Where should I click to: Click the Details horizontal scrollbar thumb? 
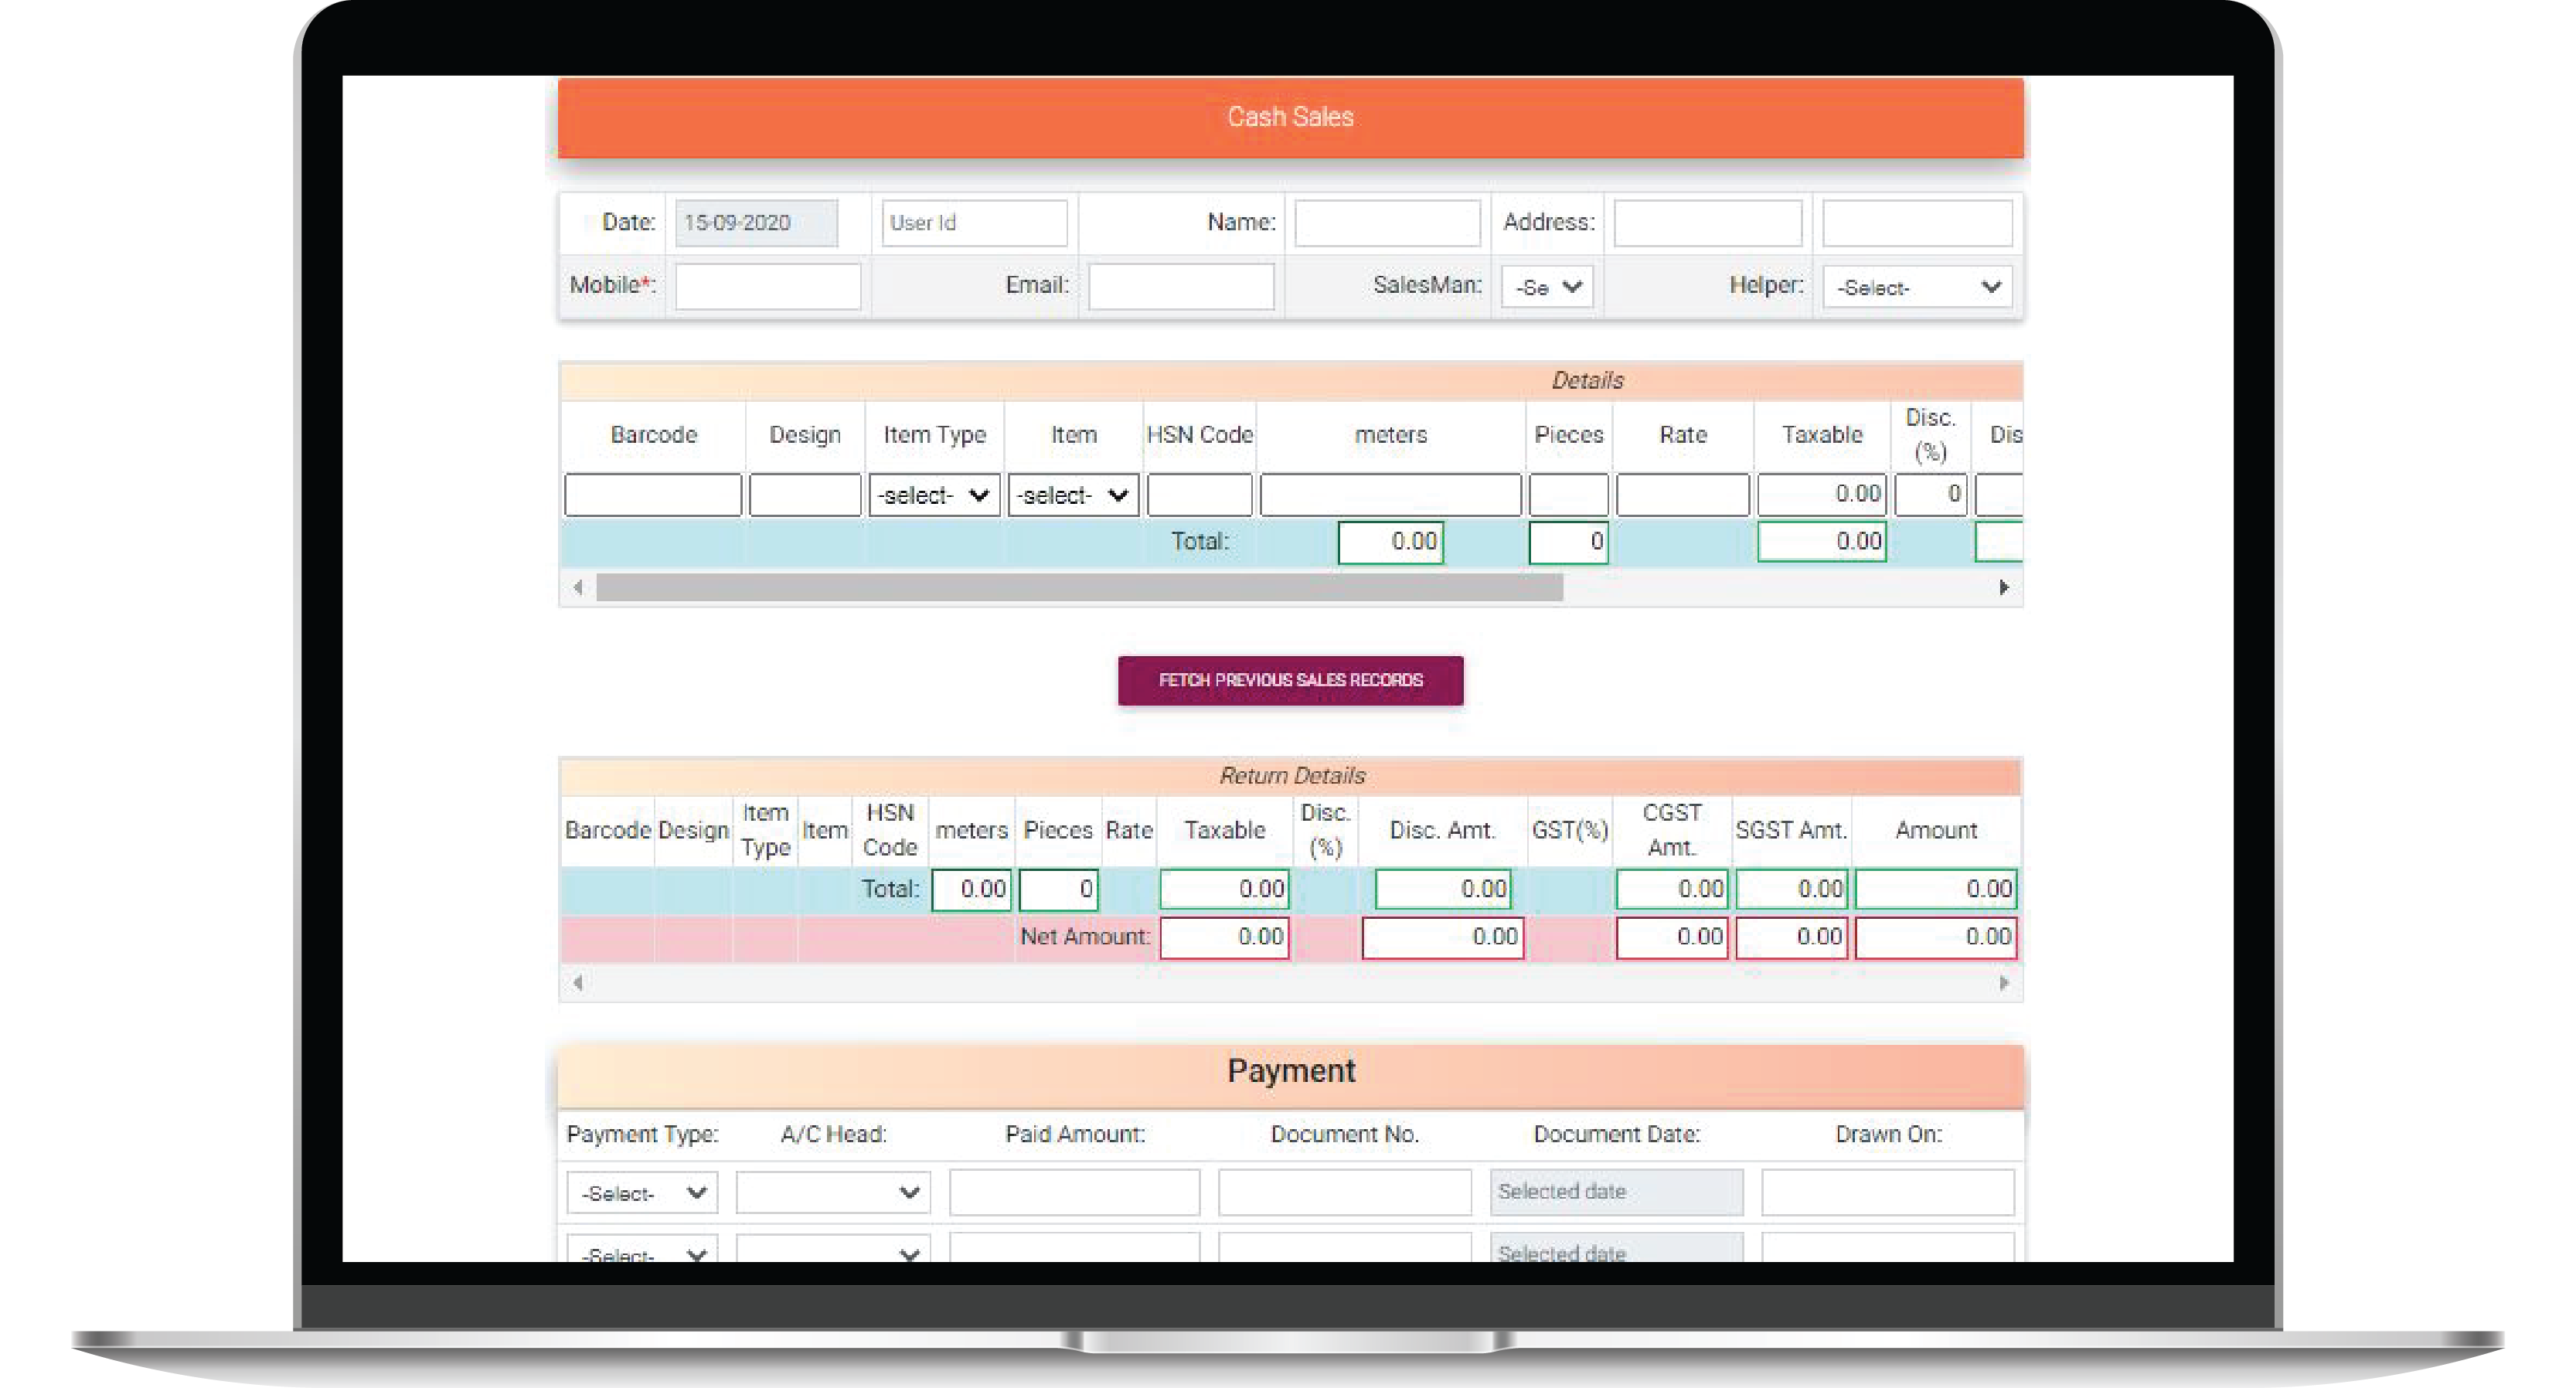tap(1080, 588)
